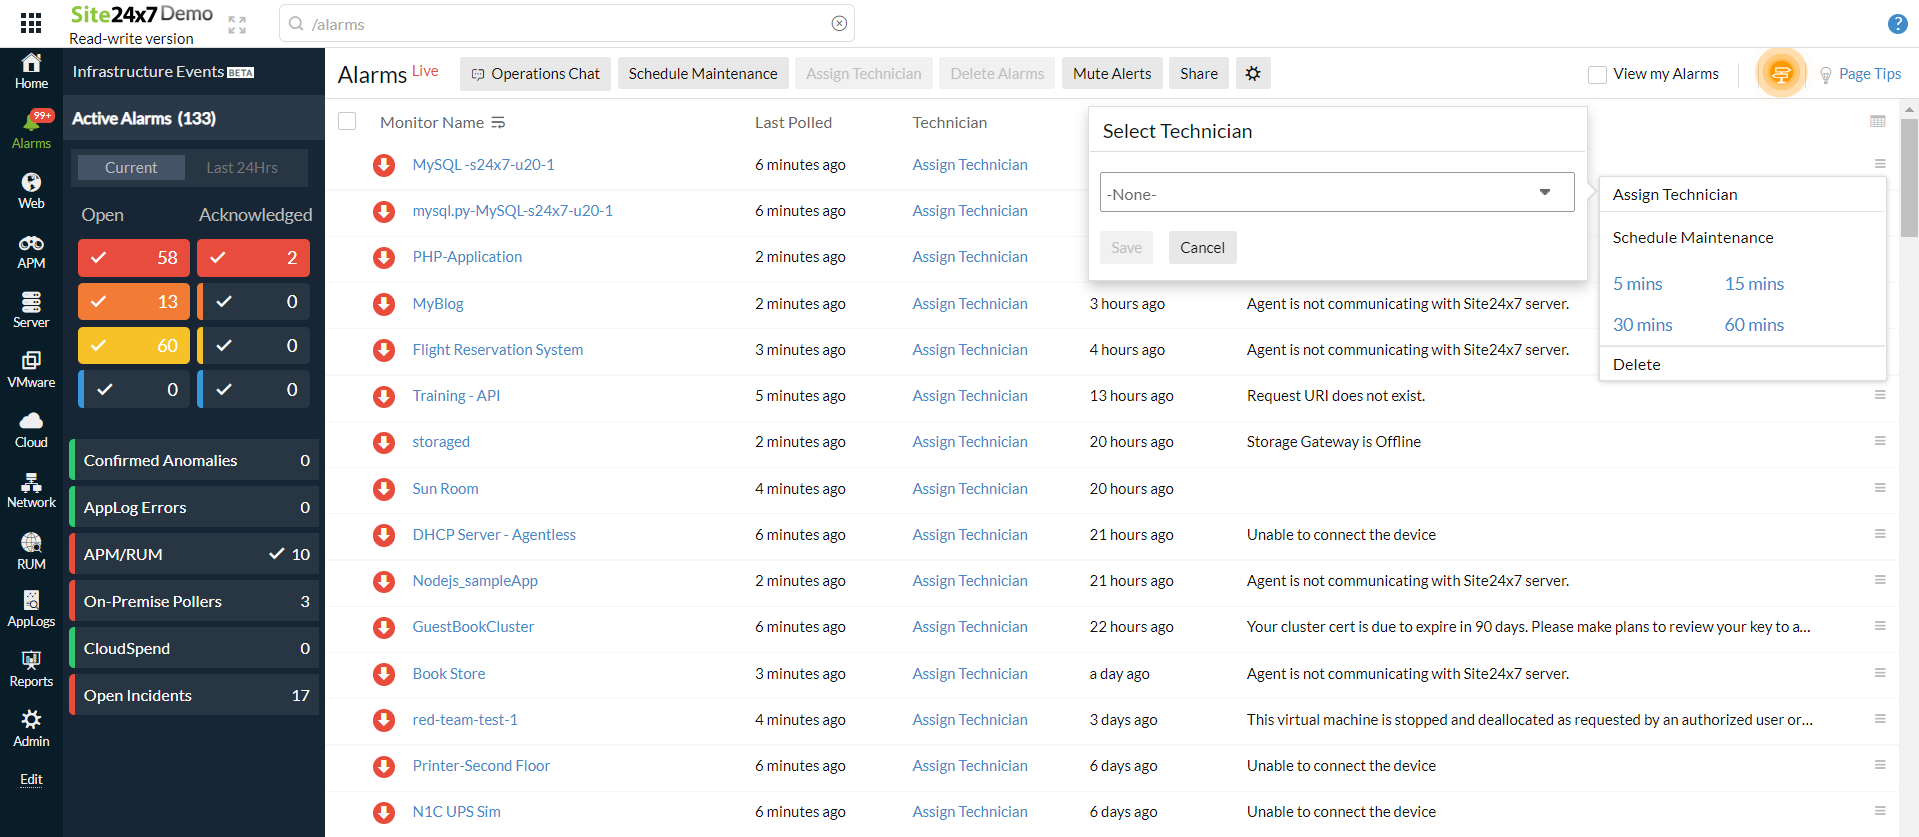This screenshot has height=837, width=1919.
Task: Switch to the Last 24Hrs tab
Action: pos(242,168)
